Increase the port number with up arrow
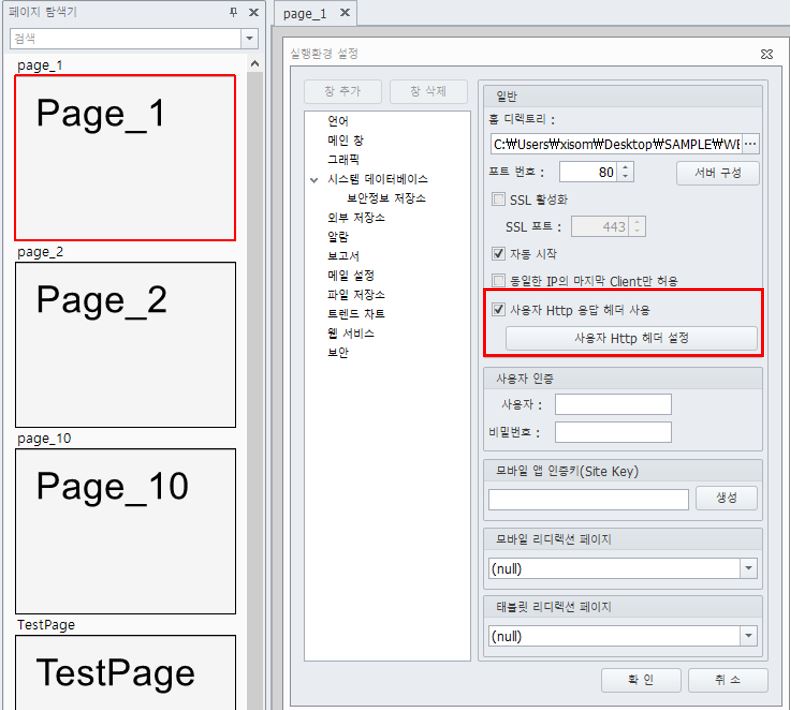The width and height of the screenshot is (791, 710). pyautogui.click(x=626, y=167)
